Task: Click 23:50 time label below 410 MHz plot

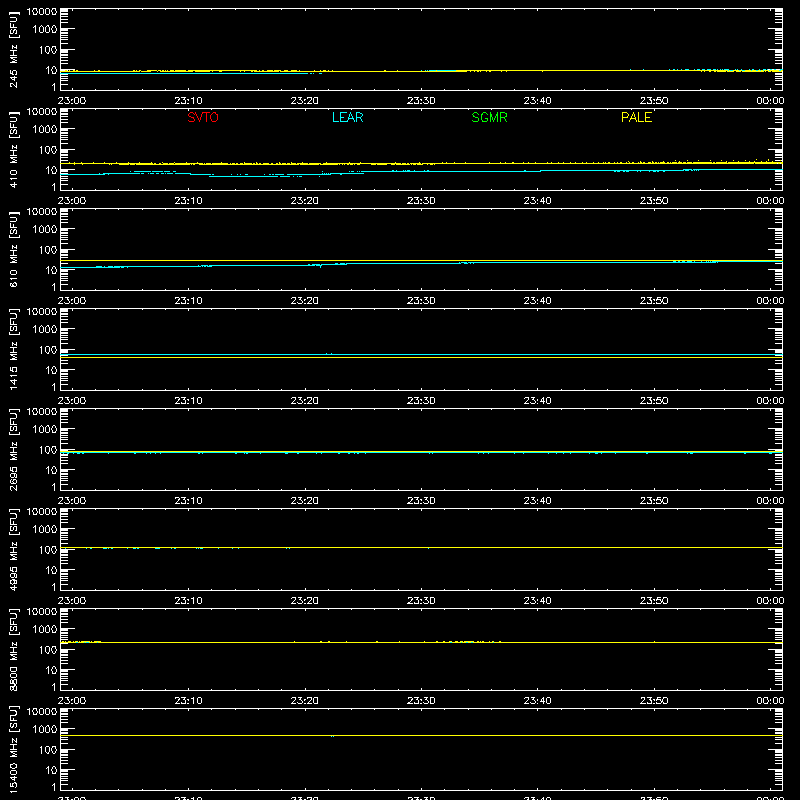Action: click(x=654, y=201)
